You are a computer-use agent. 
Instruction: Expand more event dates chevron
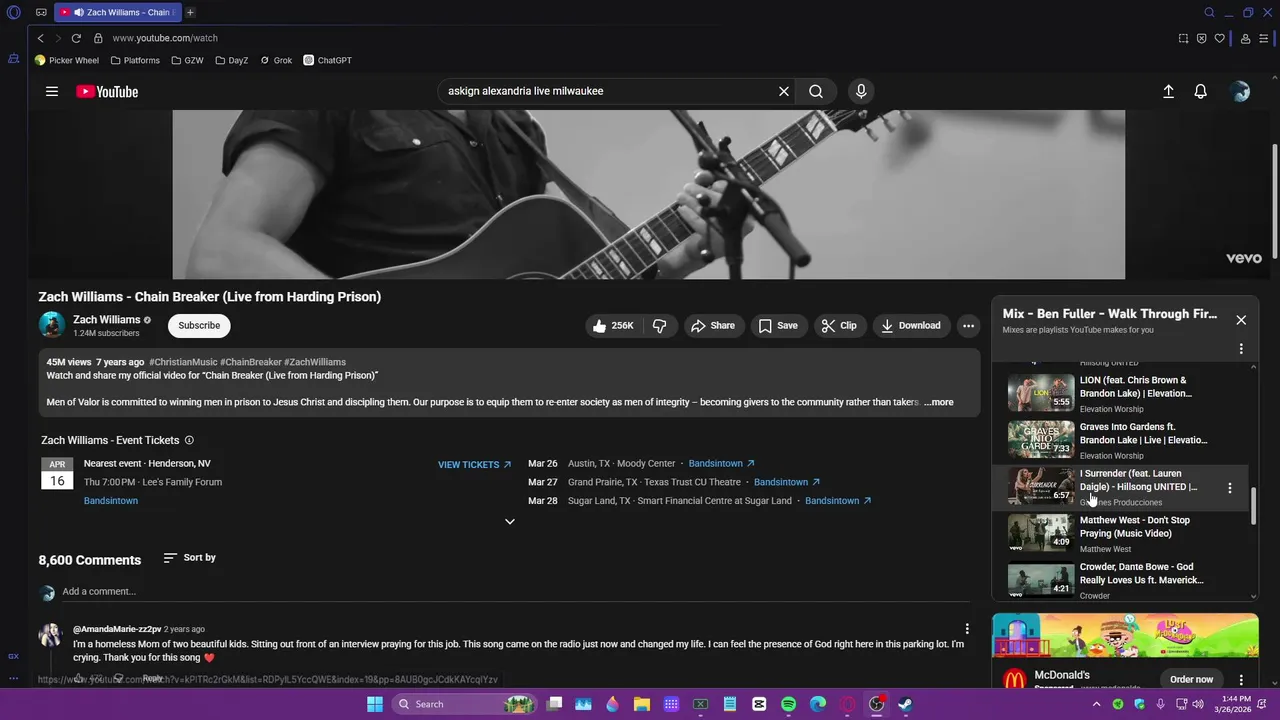tap(509, 521)
